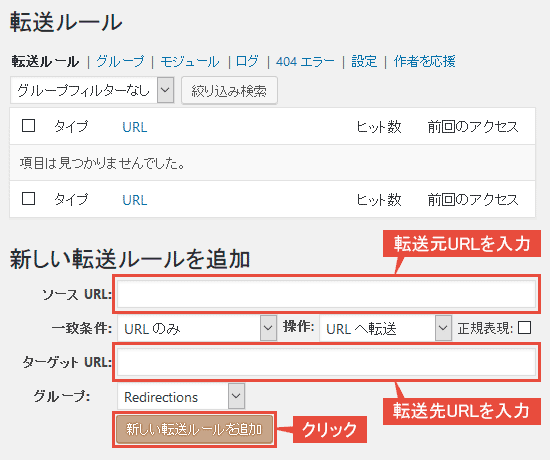Viewport: 550px width, 460px height.
Task: Focus the ターゲット URL input field
Action: [327, 362]
